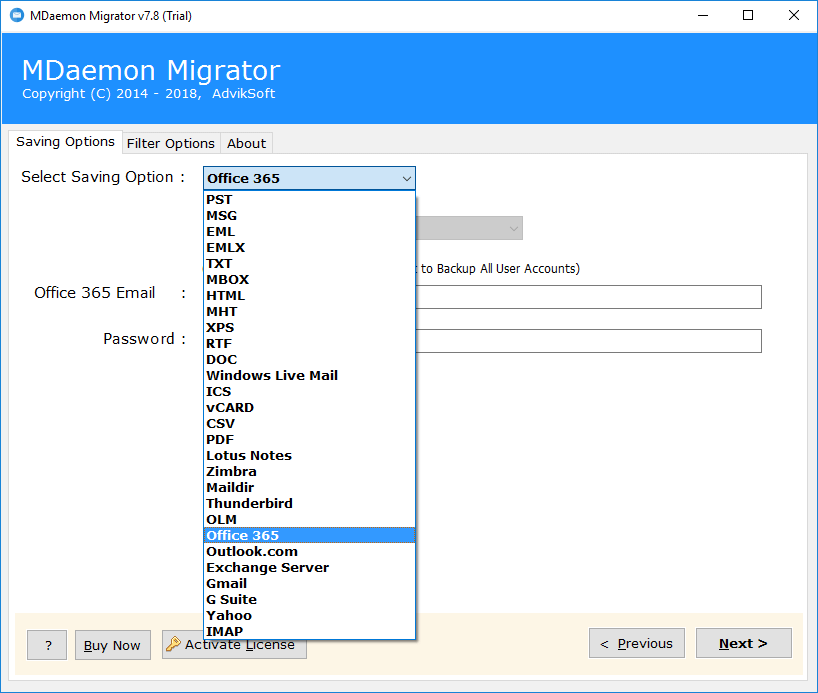Choose XPS saving format
The image size is (818, 693).
tap(309, 328)
